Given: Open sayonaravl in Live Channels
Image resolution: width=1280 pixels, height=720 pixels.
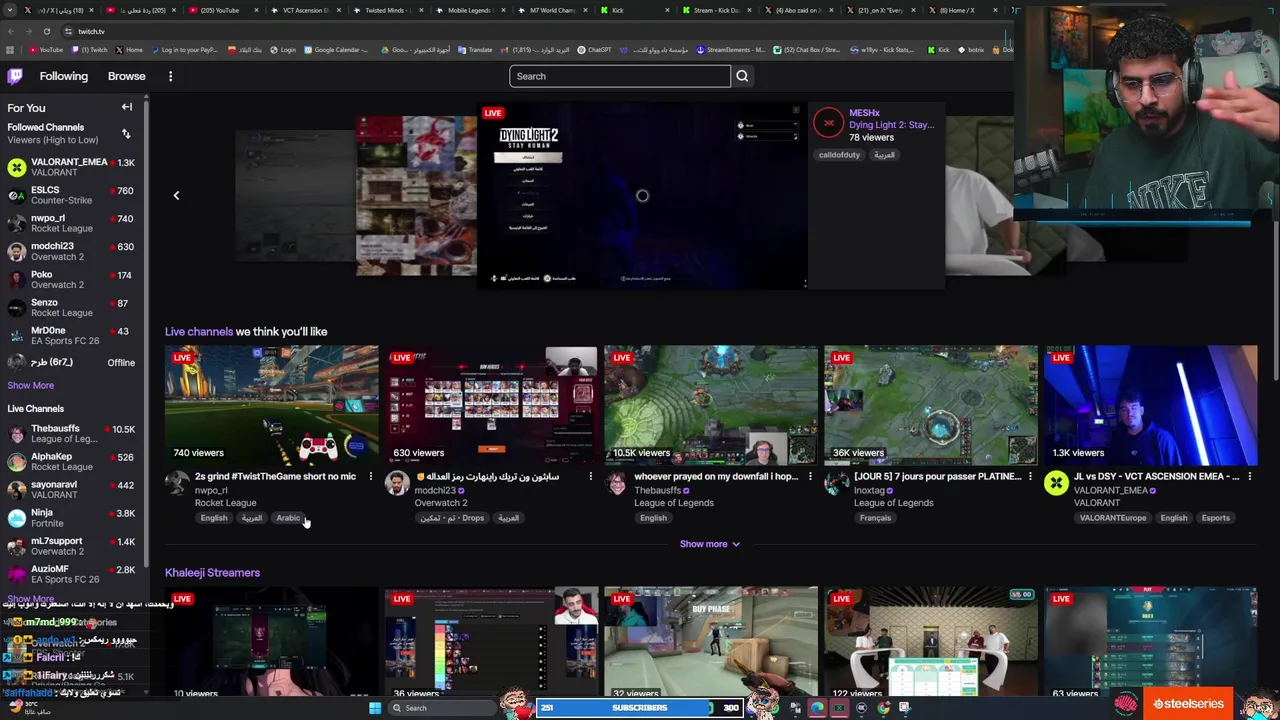Looking at the screenshot, I should pos(72,490).
